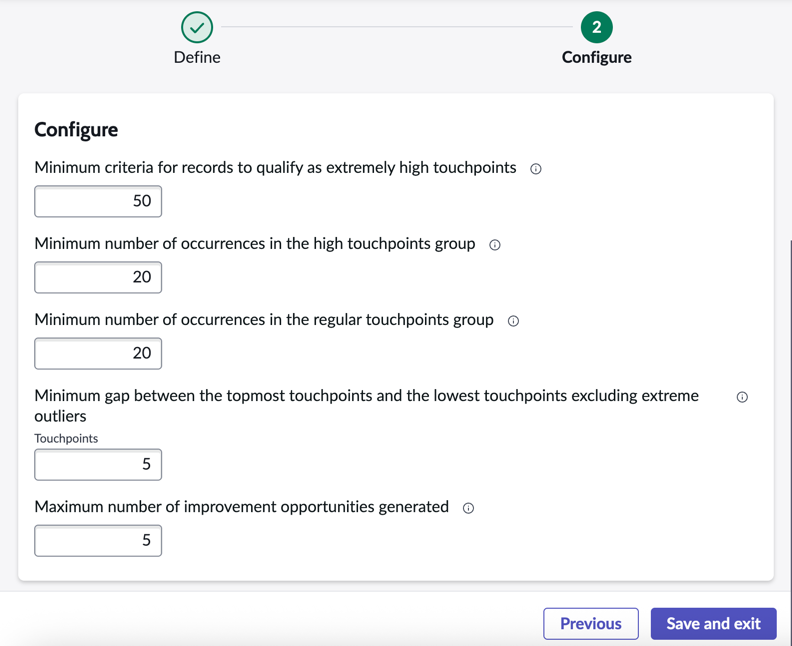Image resolution: width=792 pixels, height=646 pixels.
Task: Click the Define step label
Action: pos(197,57)
